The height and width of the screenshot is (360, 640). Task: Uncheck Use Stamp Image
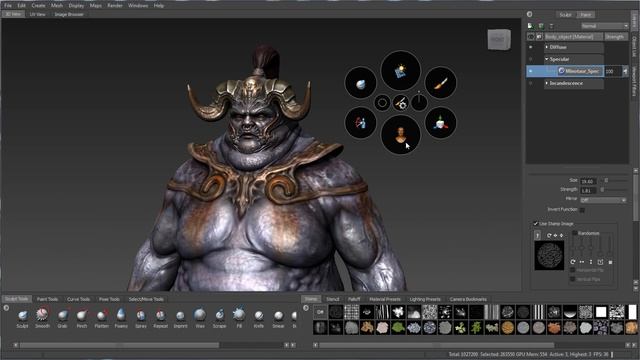(536, 224)
